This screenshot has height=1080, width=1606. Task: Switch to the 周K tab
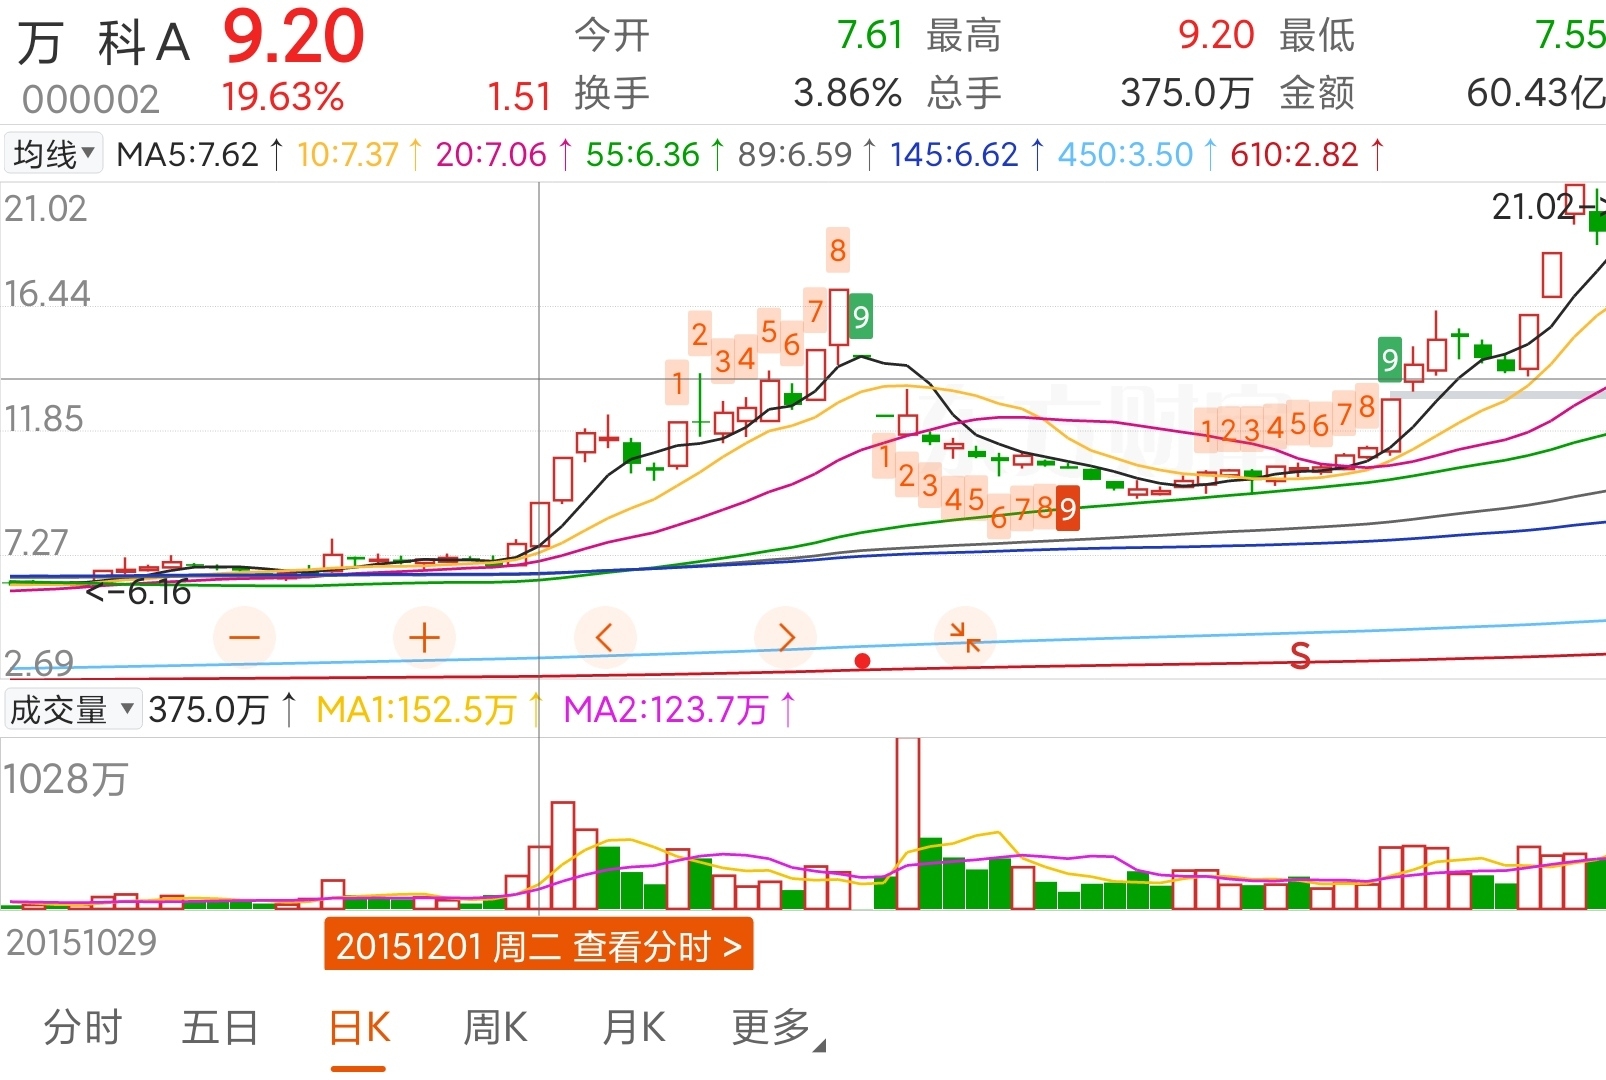tap(495, 1027)
